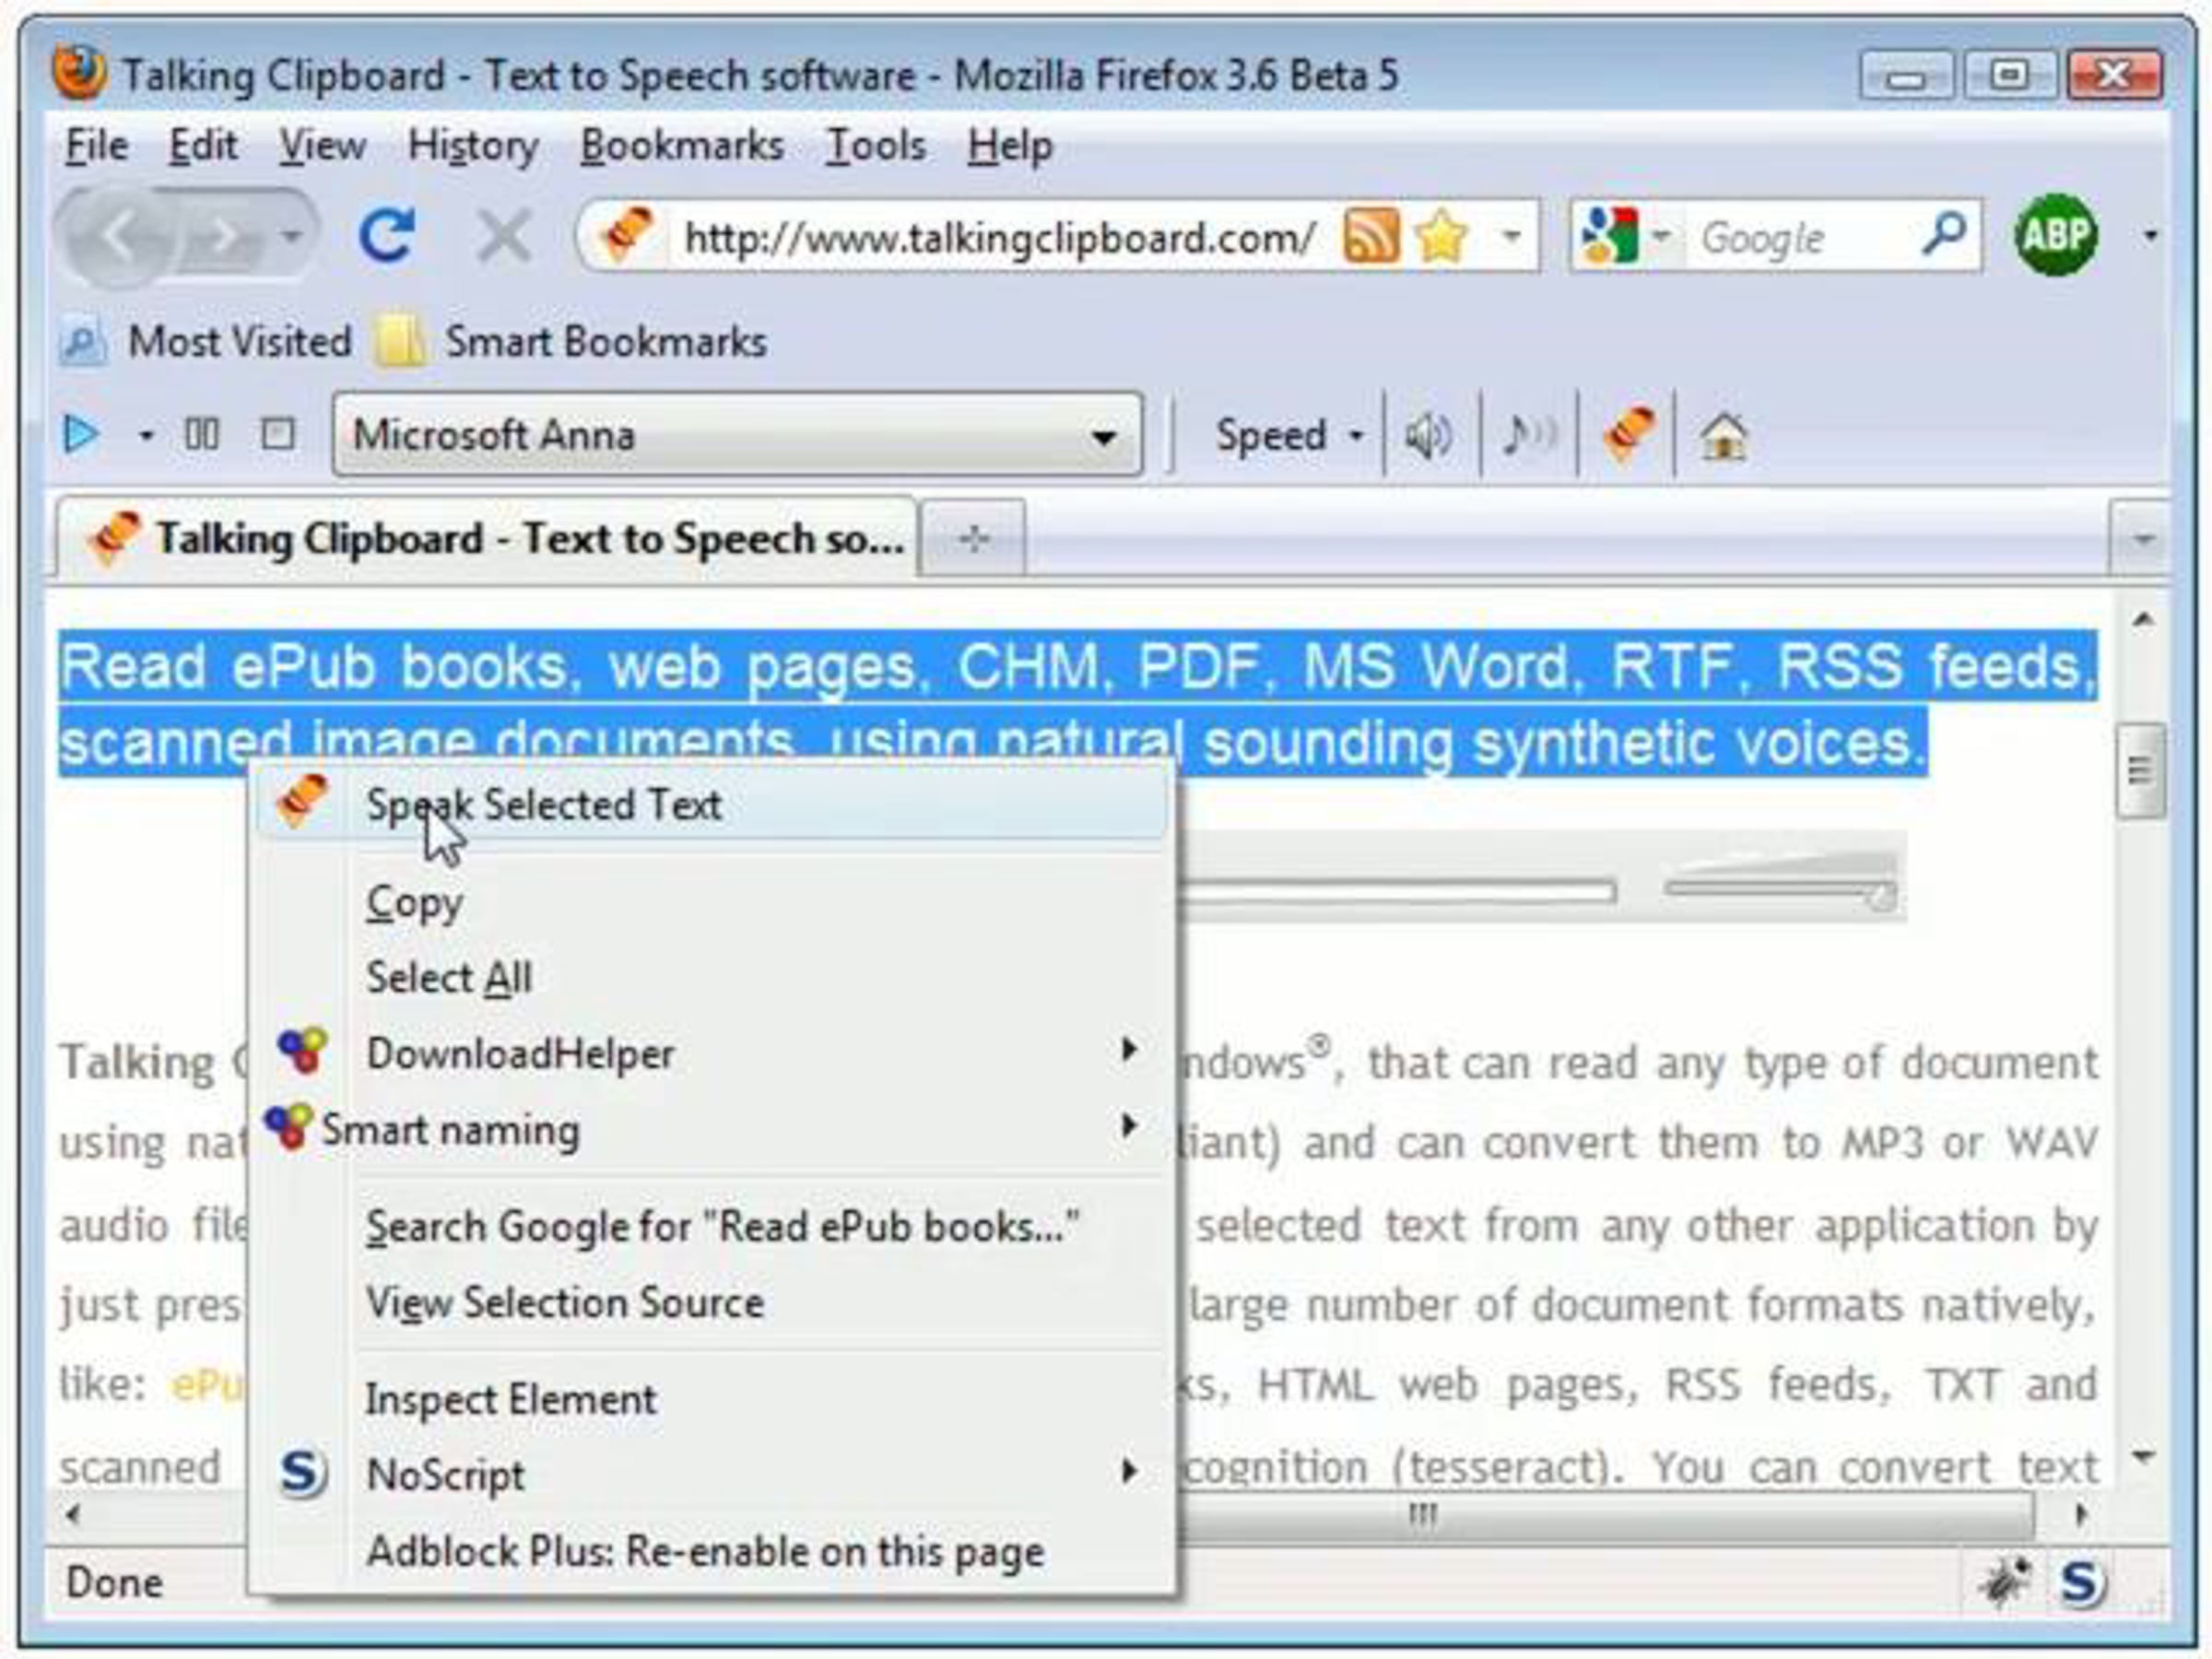Viewport: 2212px width, 1659px height.
Task: Click the Talking Clipboard play button
Action: point(80,434)
